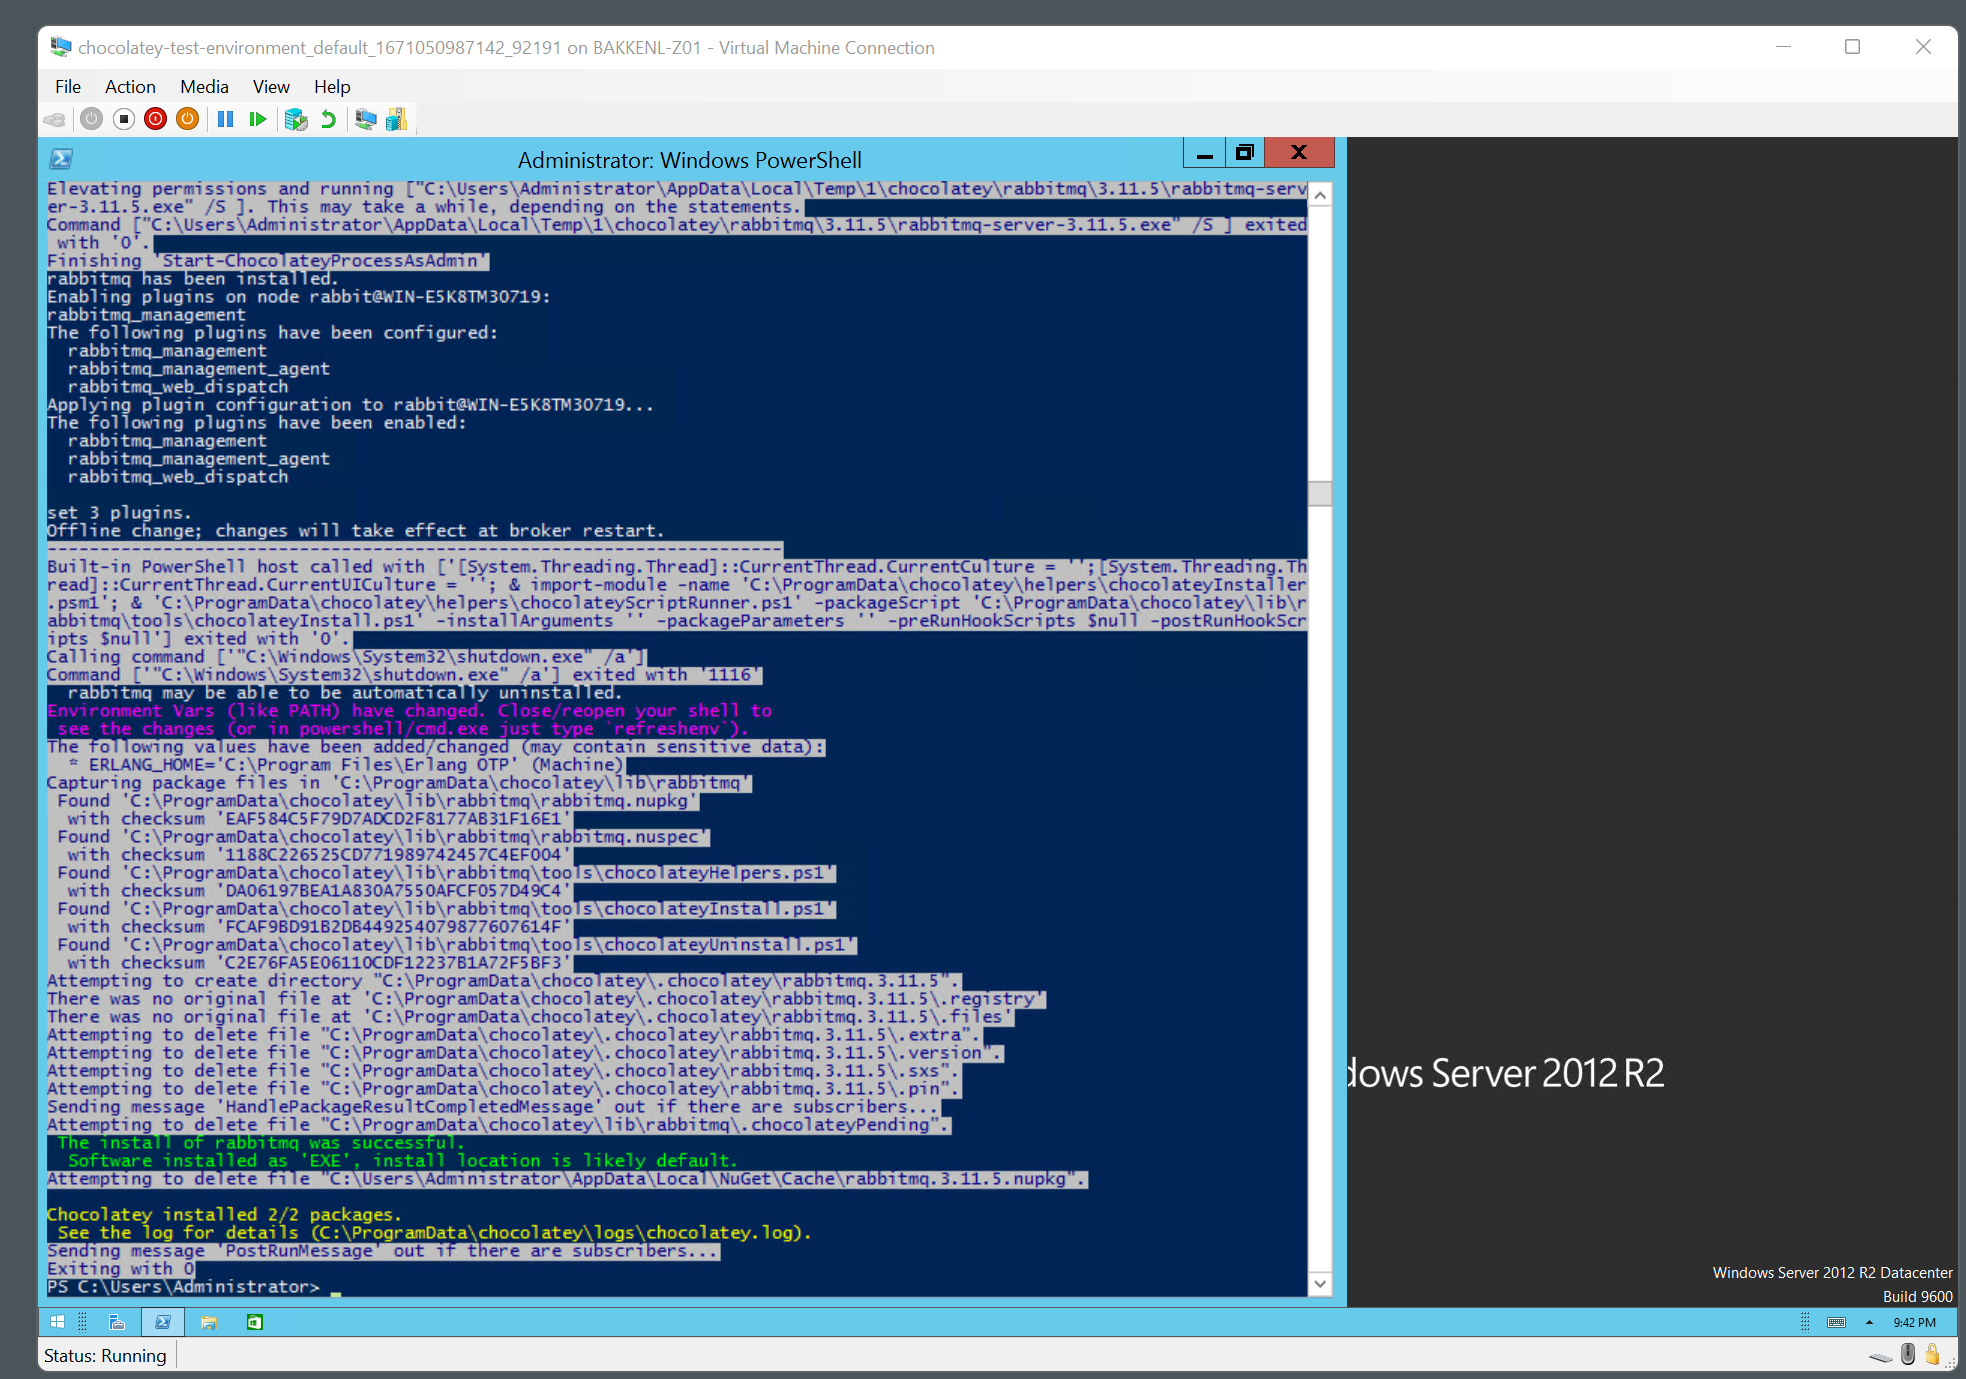Open the Media menu

pyautogui.click(x=204, y=87)
